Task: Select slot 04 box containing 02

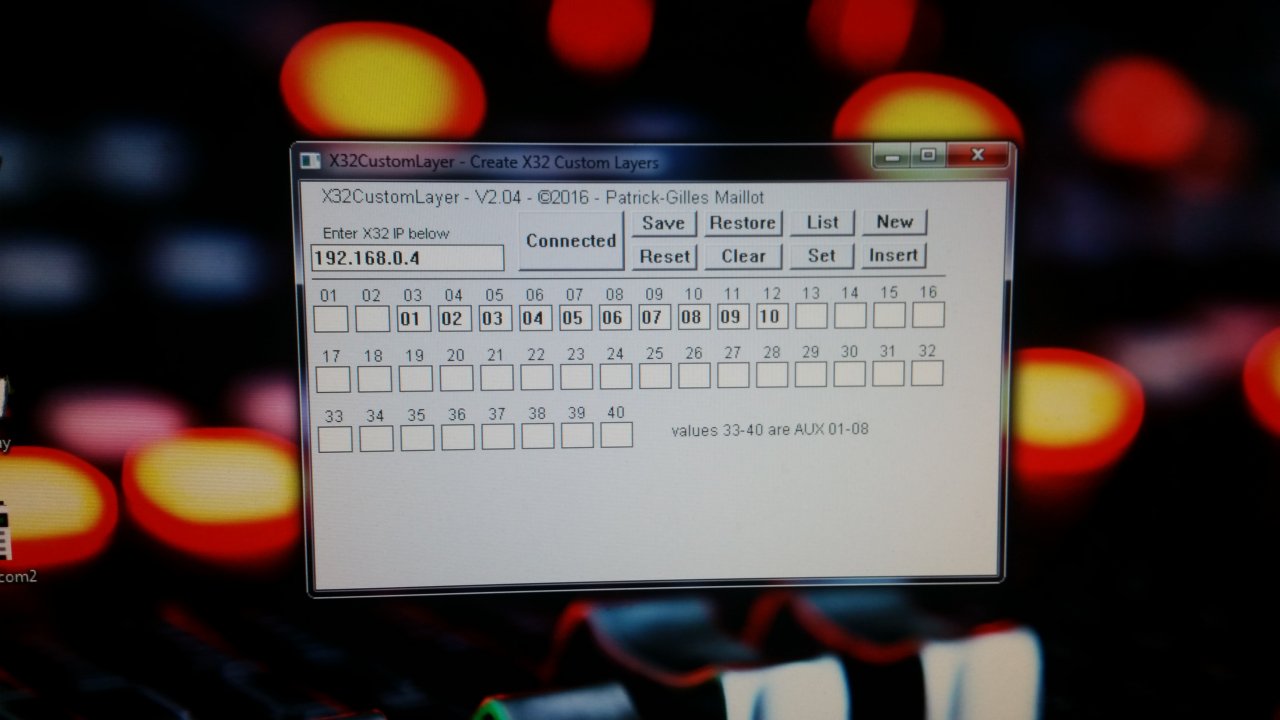Action: coord(454,319)
